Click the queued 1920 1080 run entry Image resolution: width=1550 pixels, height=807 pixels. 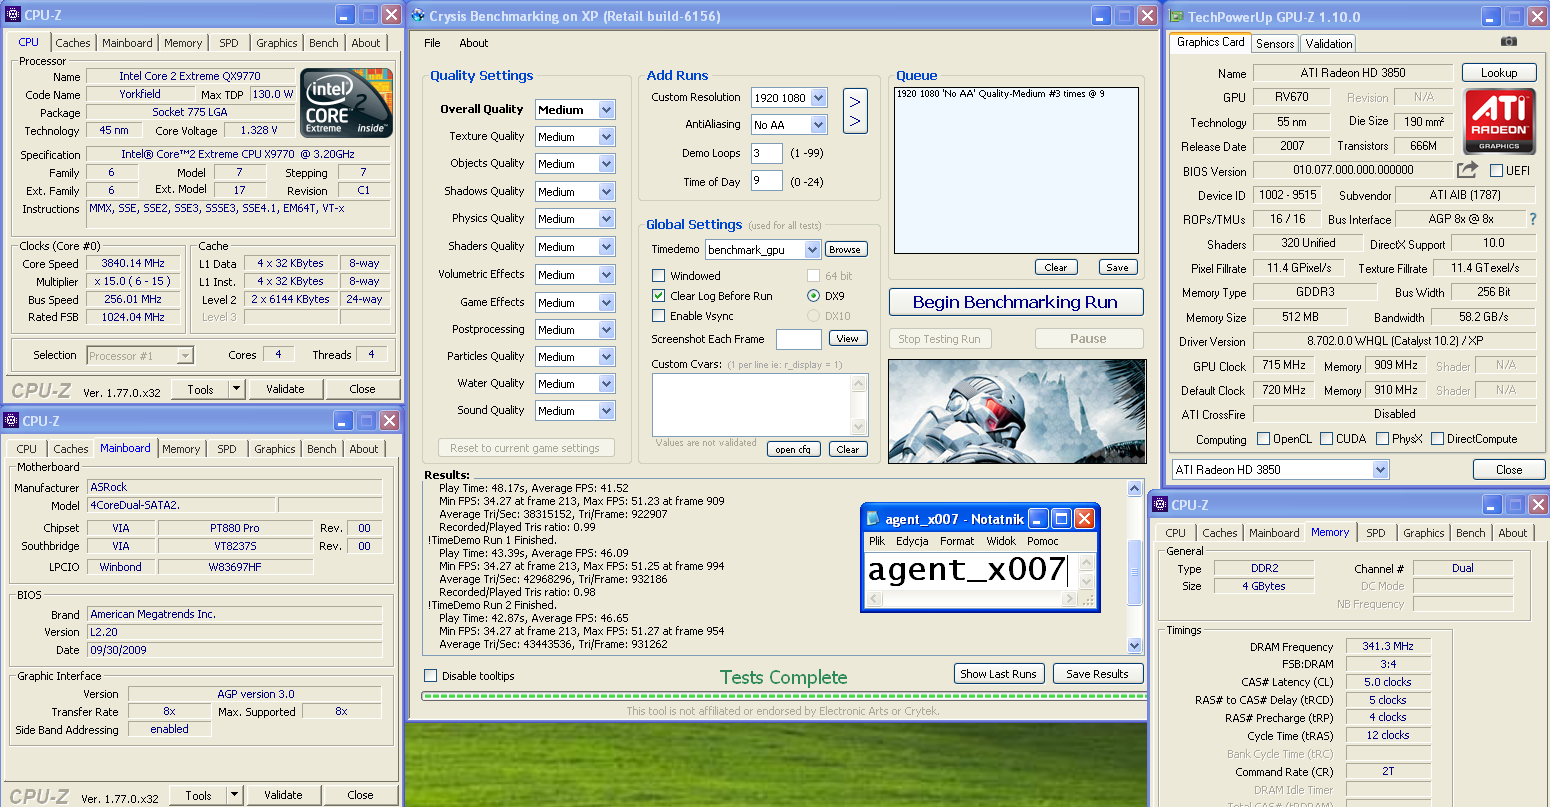point(1001,94)
